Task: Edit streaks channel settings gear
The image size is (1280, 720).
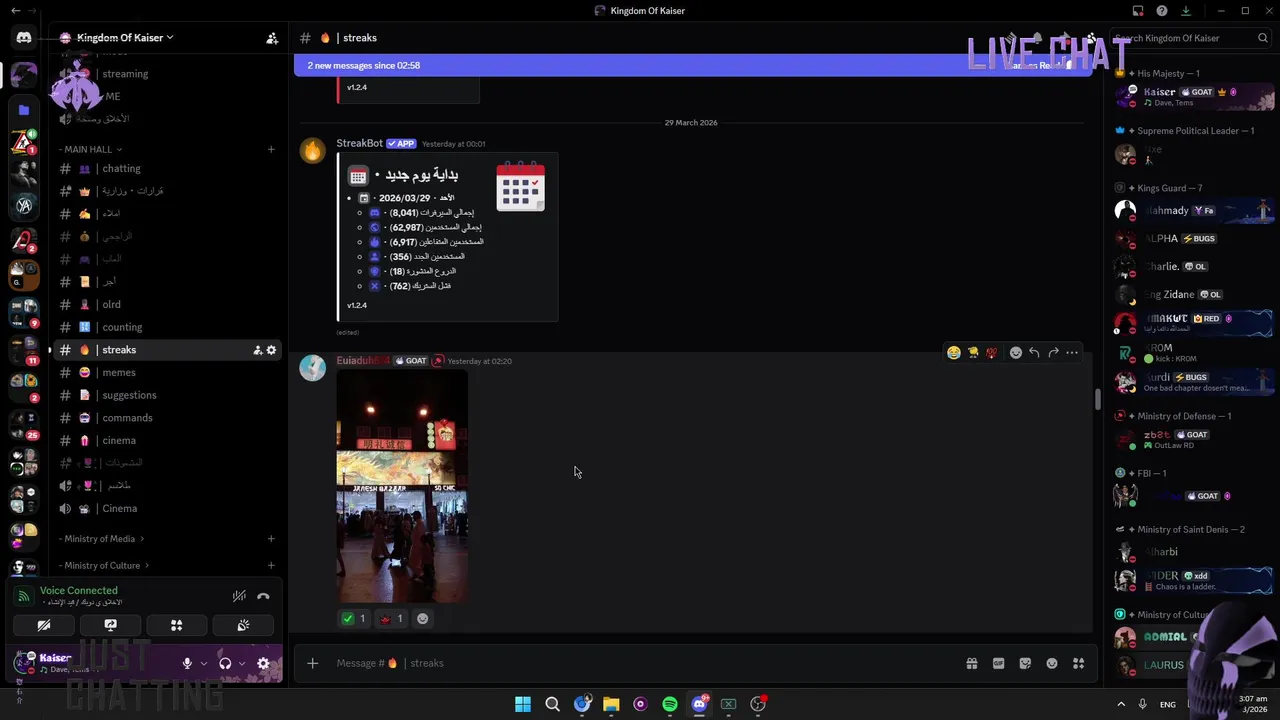Action: pos(271,350)
